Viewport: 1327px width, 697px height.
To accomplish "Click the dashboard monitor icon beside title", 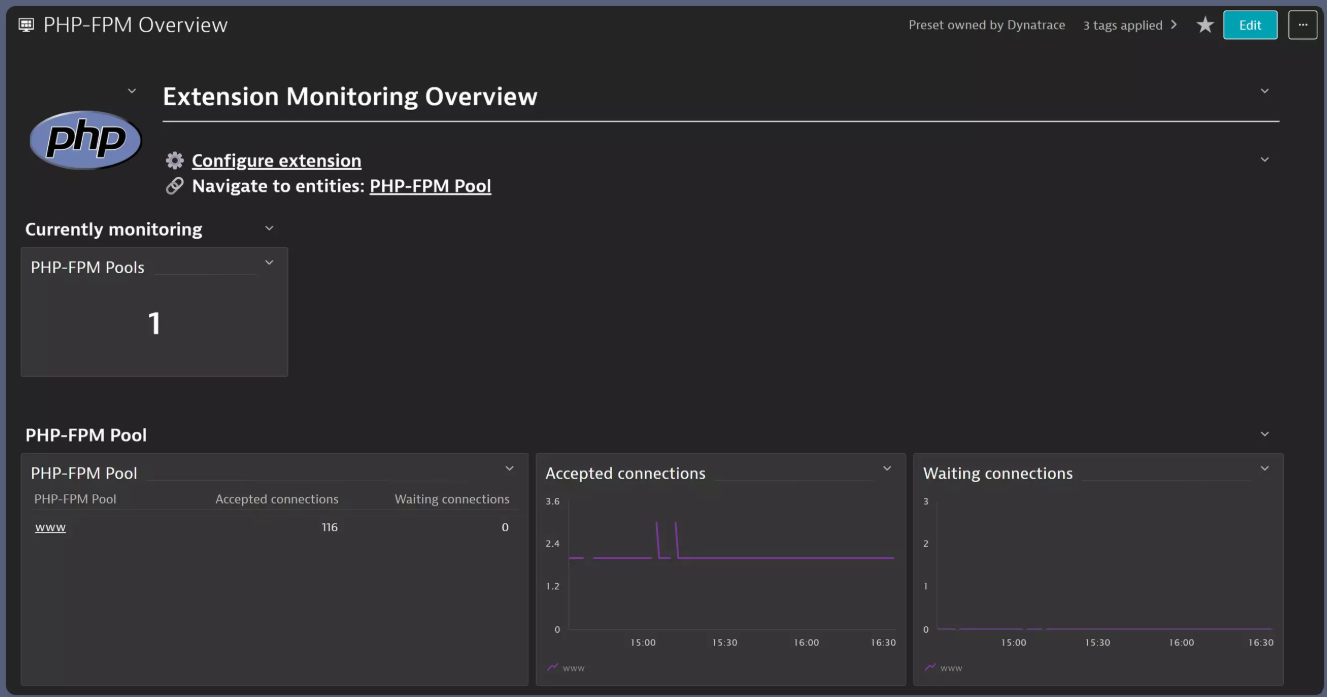I will point(27,25).
